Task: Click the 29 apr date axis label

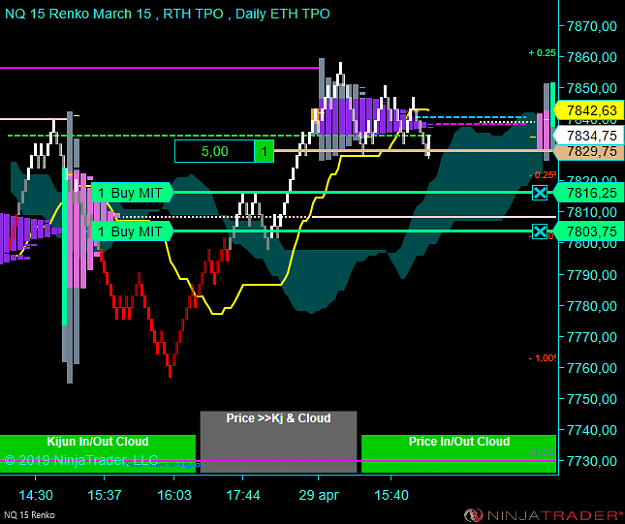Action: click(x=318, y=495)
